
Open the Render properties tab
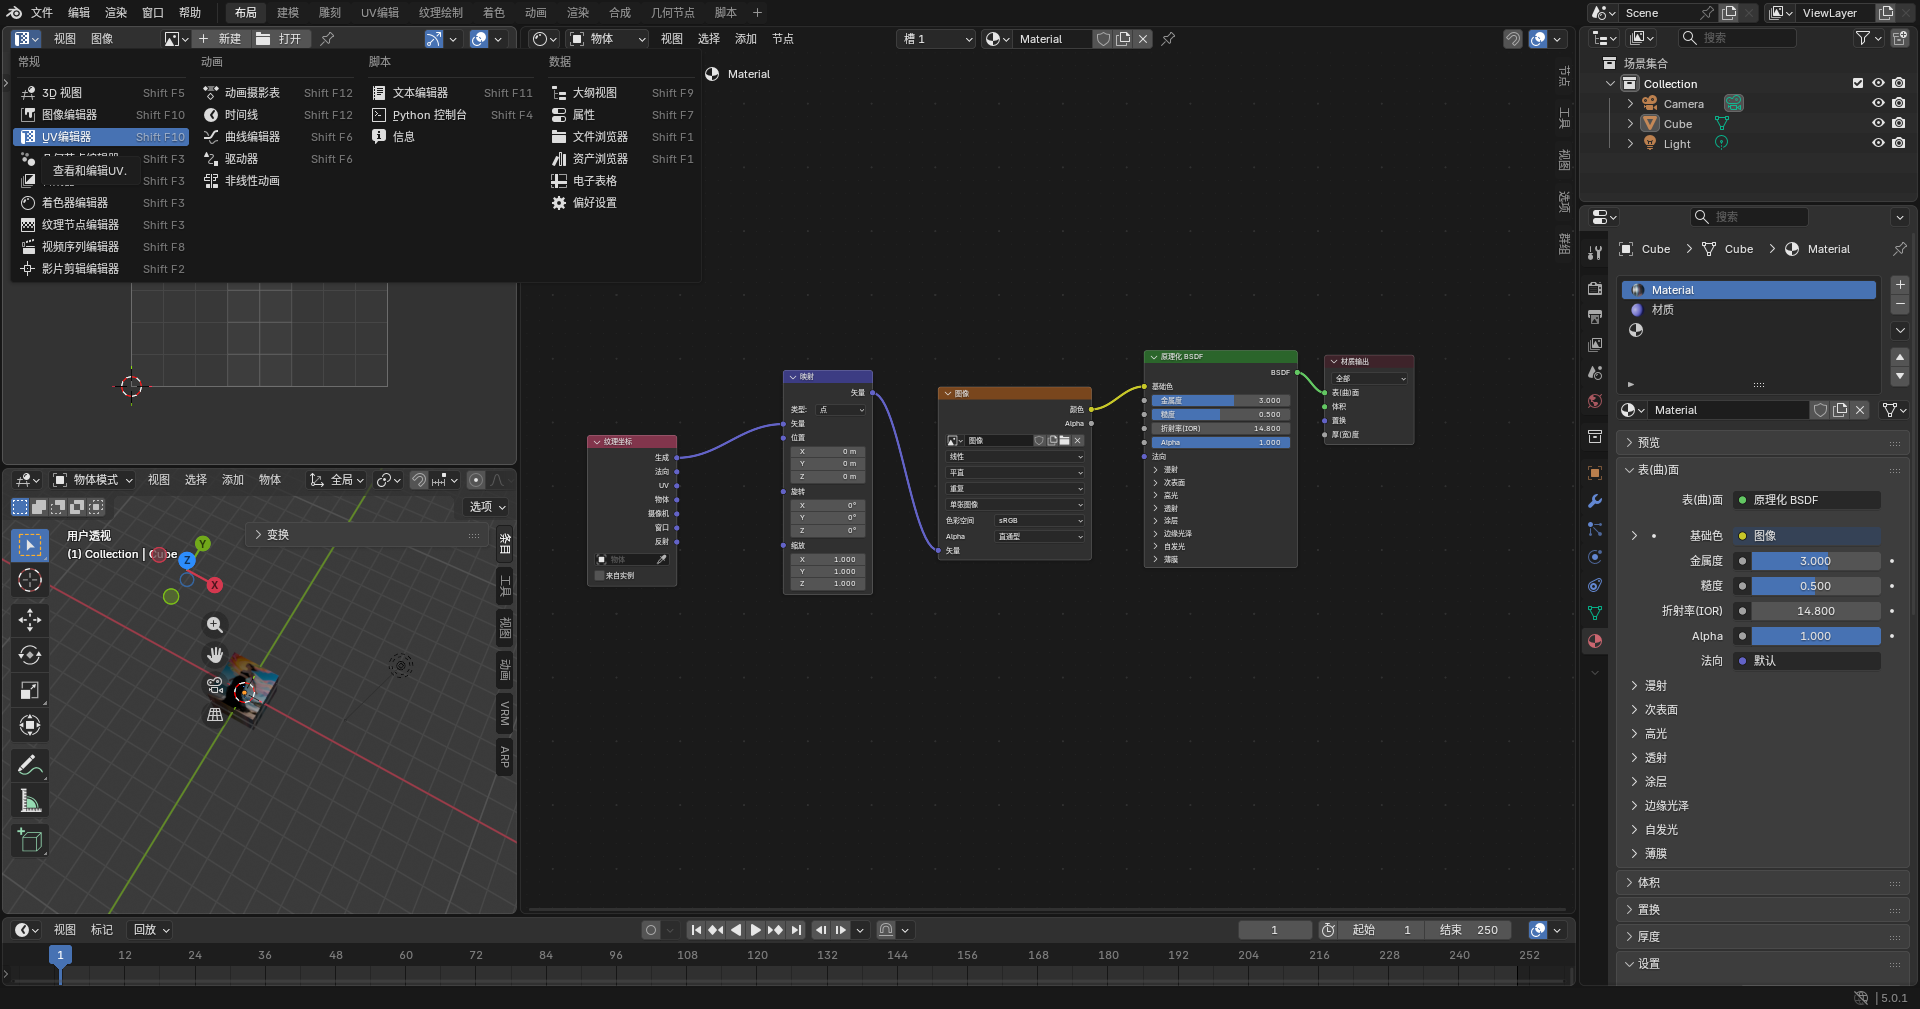pyautogui.click(x=1595, y=289)
